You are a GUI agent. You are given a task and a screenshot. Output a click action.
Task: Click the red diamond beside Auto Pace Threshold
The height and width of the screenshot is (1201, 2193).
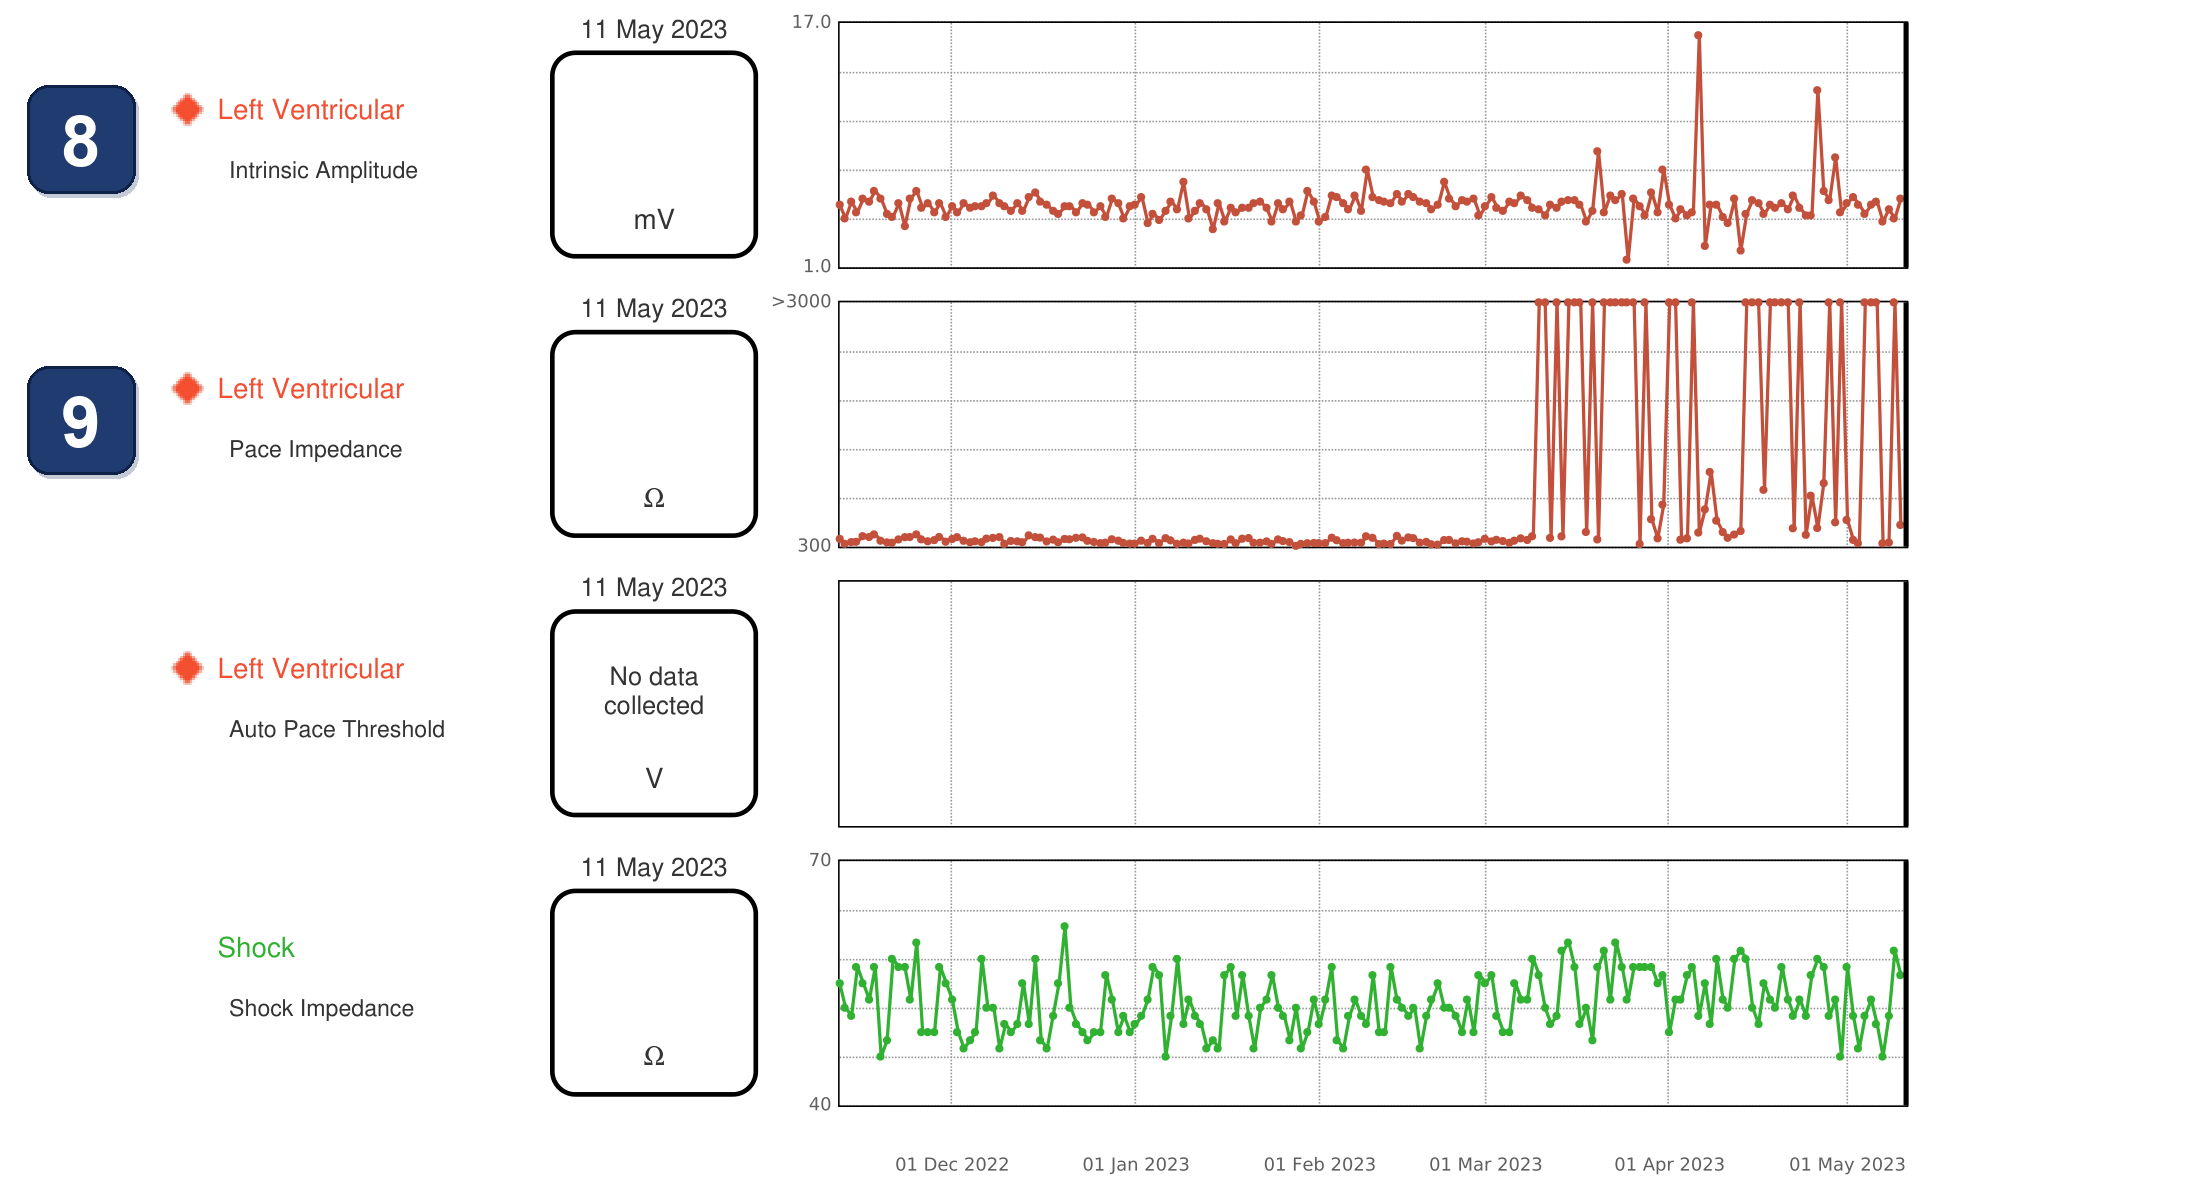click(187, 669)
